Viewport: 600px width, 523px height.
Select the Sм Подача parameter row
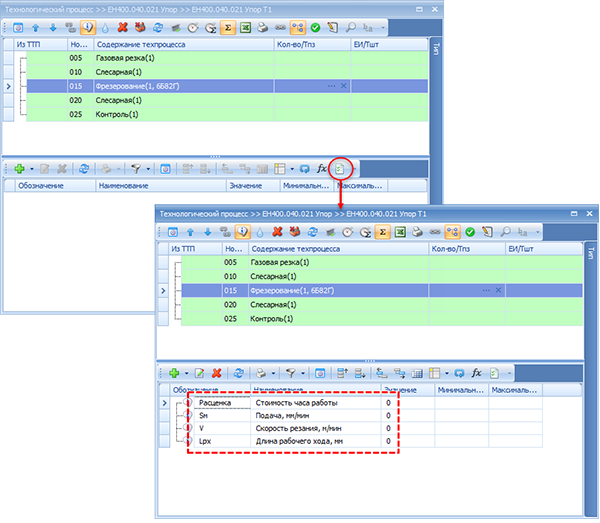(368, 415)
